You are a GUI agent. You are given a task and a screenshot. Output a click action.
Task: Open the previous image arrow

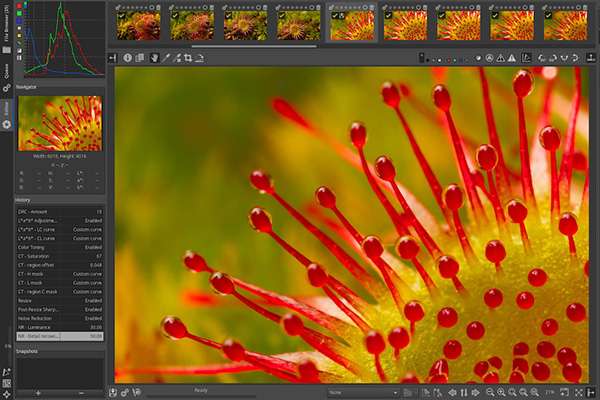coord(452,393)
